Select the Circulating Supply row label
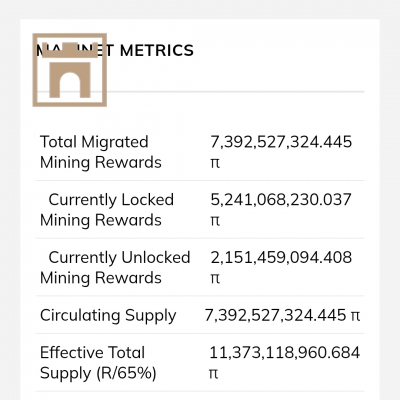Screen dimensions: 400x400 click(x=108, y=315)
